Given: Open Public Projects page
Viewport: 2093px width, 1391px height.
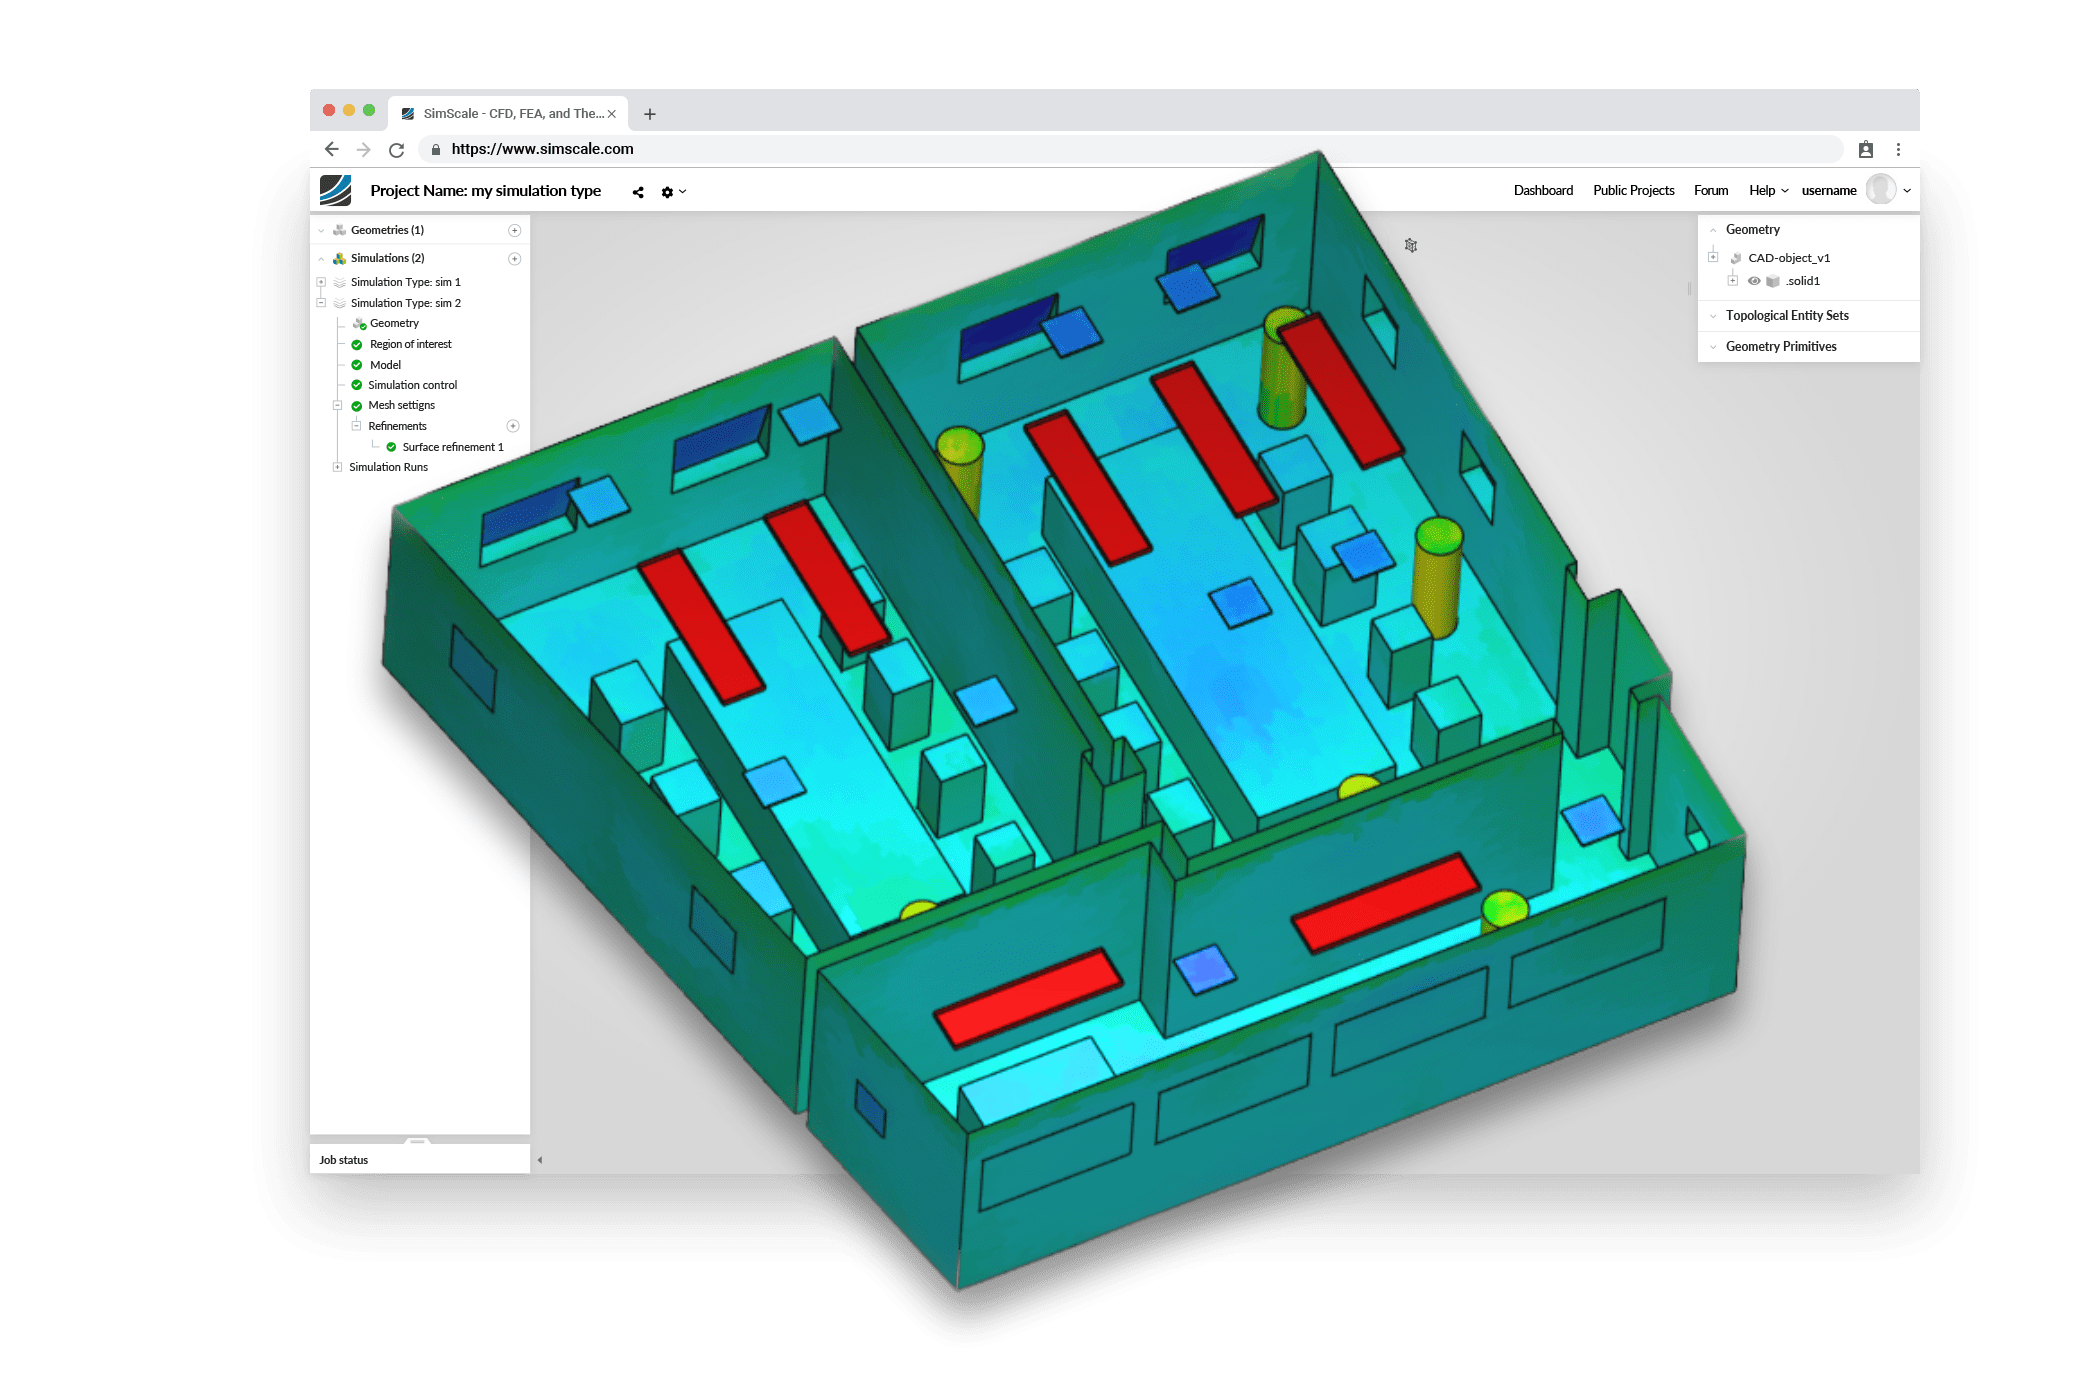Looking at the screenshot, I should click(x=1633, y=191).
